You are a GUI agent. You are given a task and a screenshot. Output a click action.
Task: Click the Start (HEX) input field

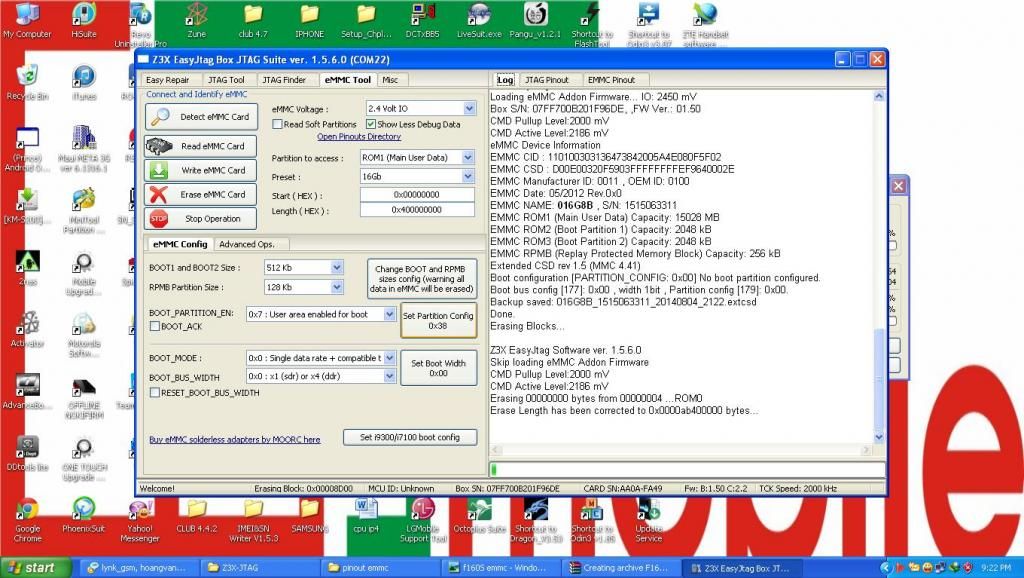click(x=417, y=195)
